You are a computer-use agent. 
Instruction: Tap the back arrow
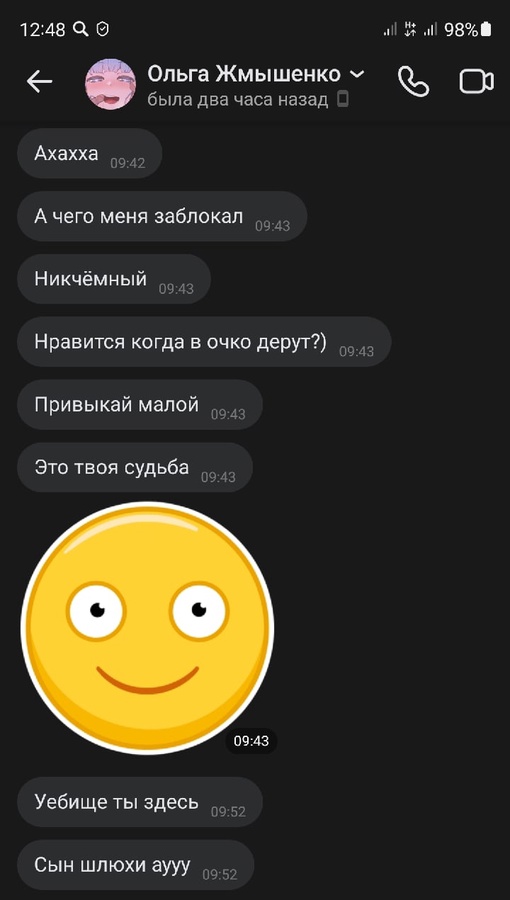39,82
